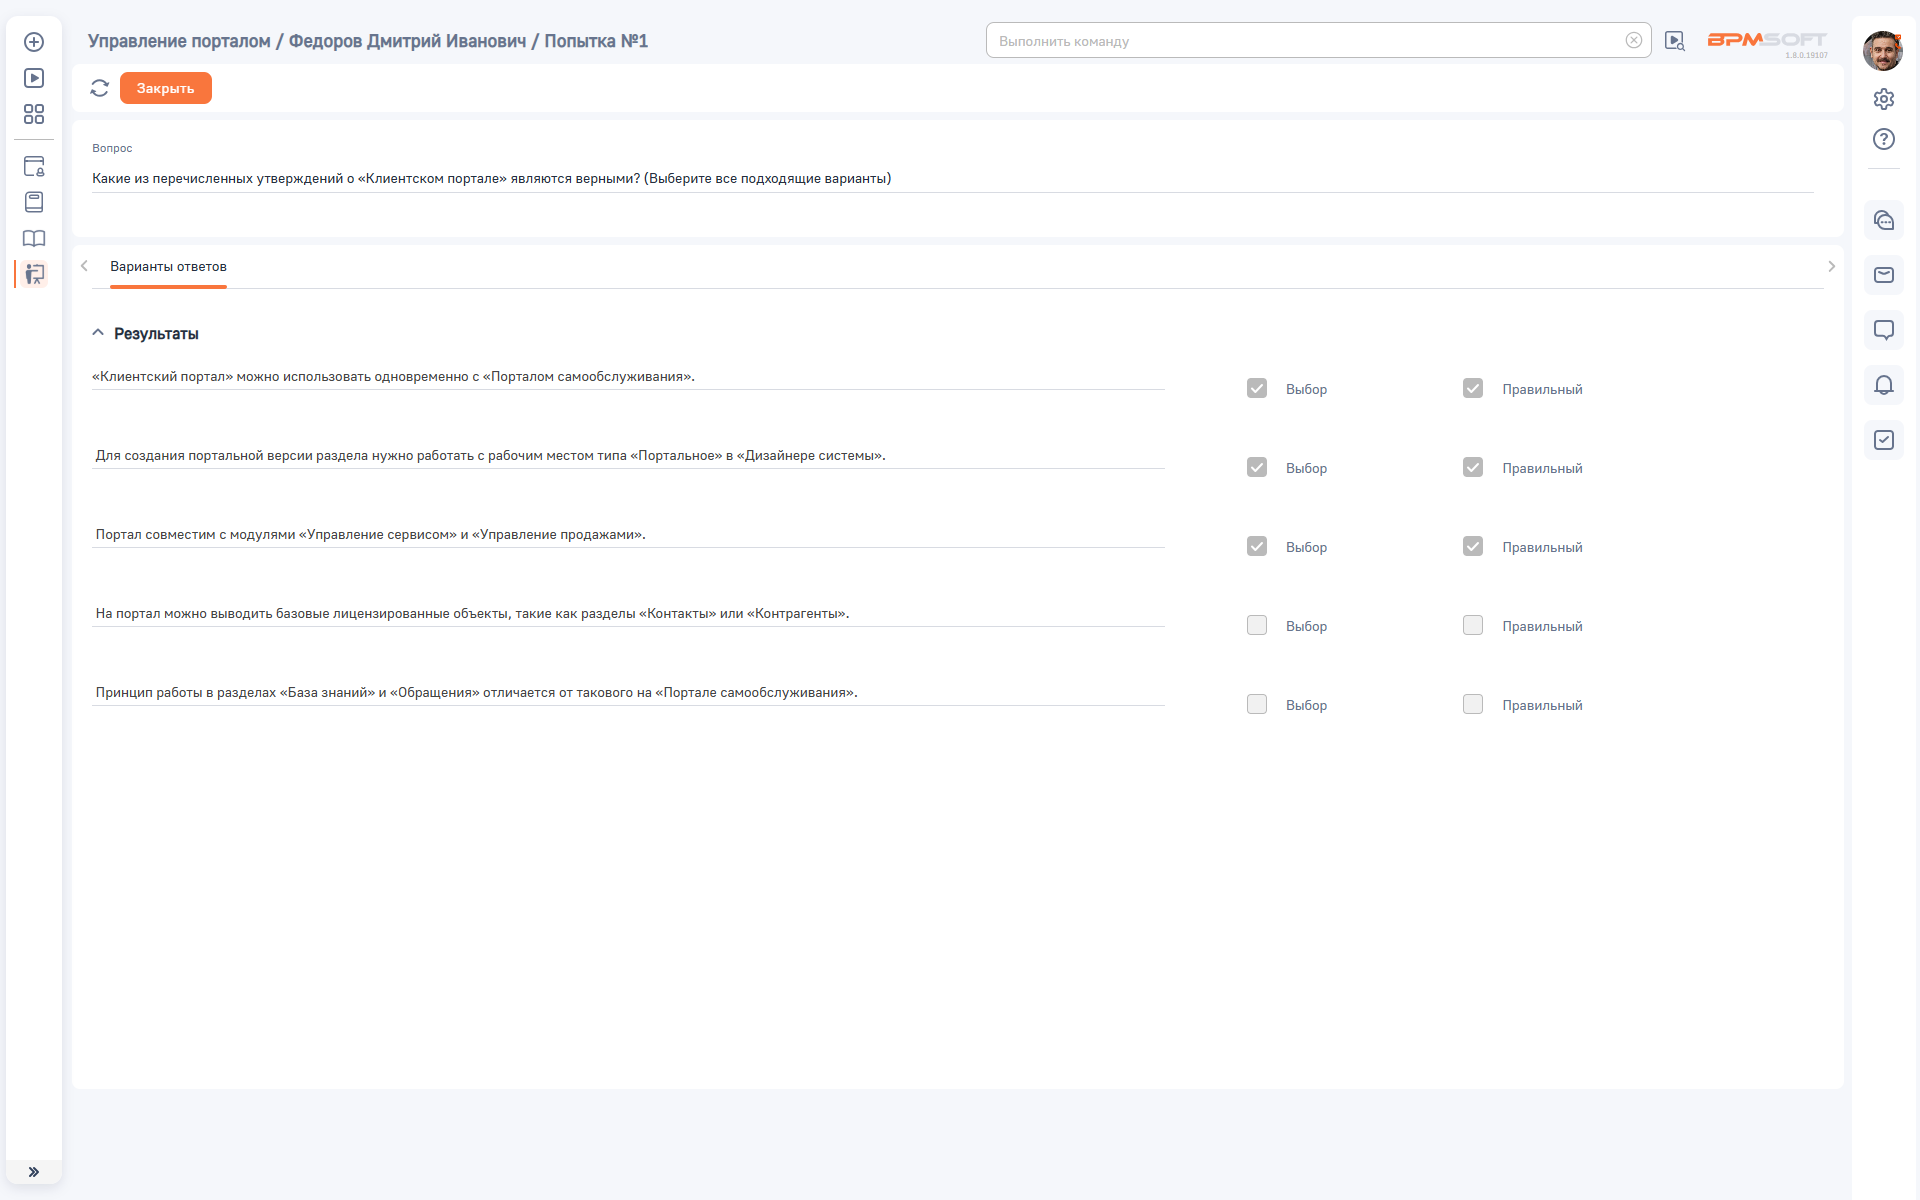
Task: Click the plus circle icon in the left sidebar
Action: 34,42
